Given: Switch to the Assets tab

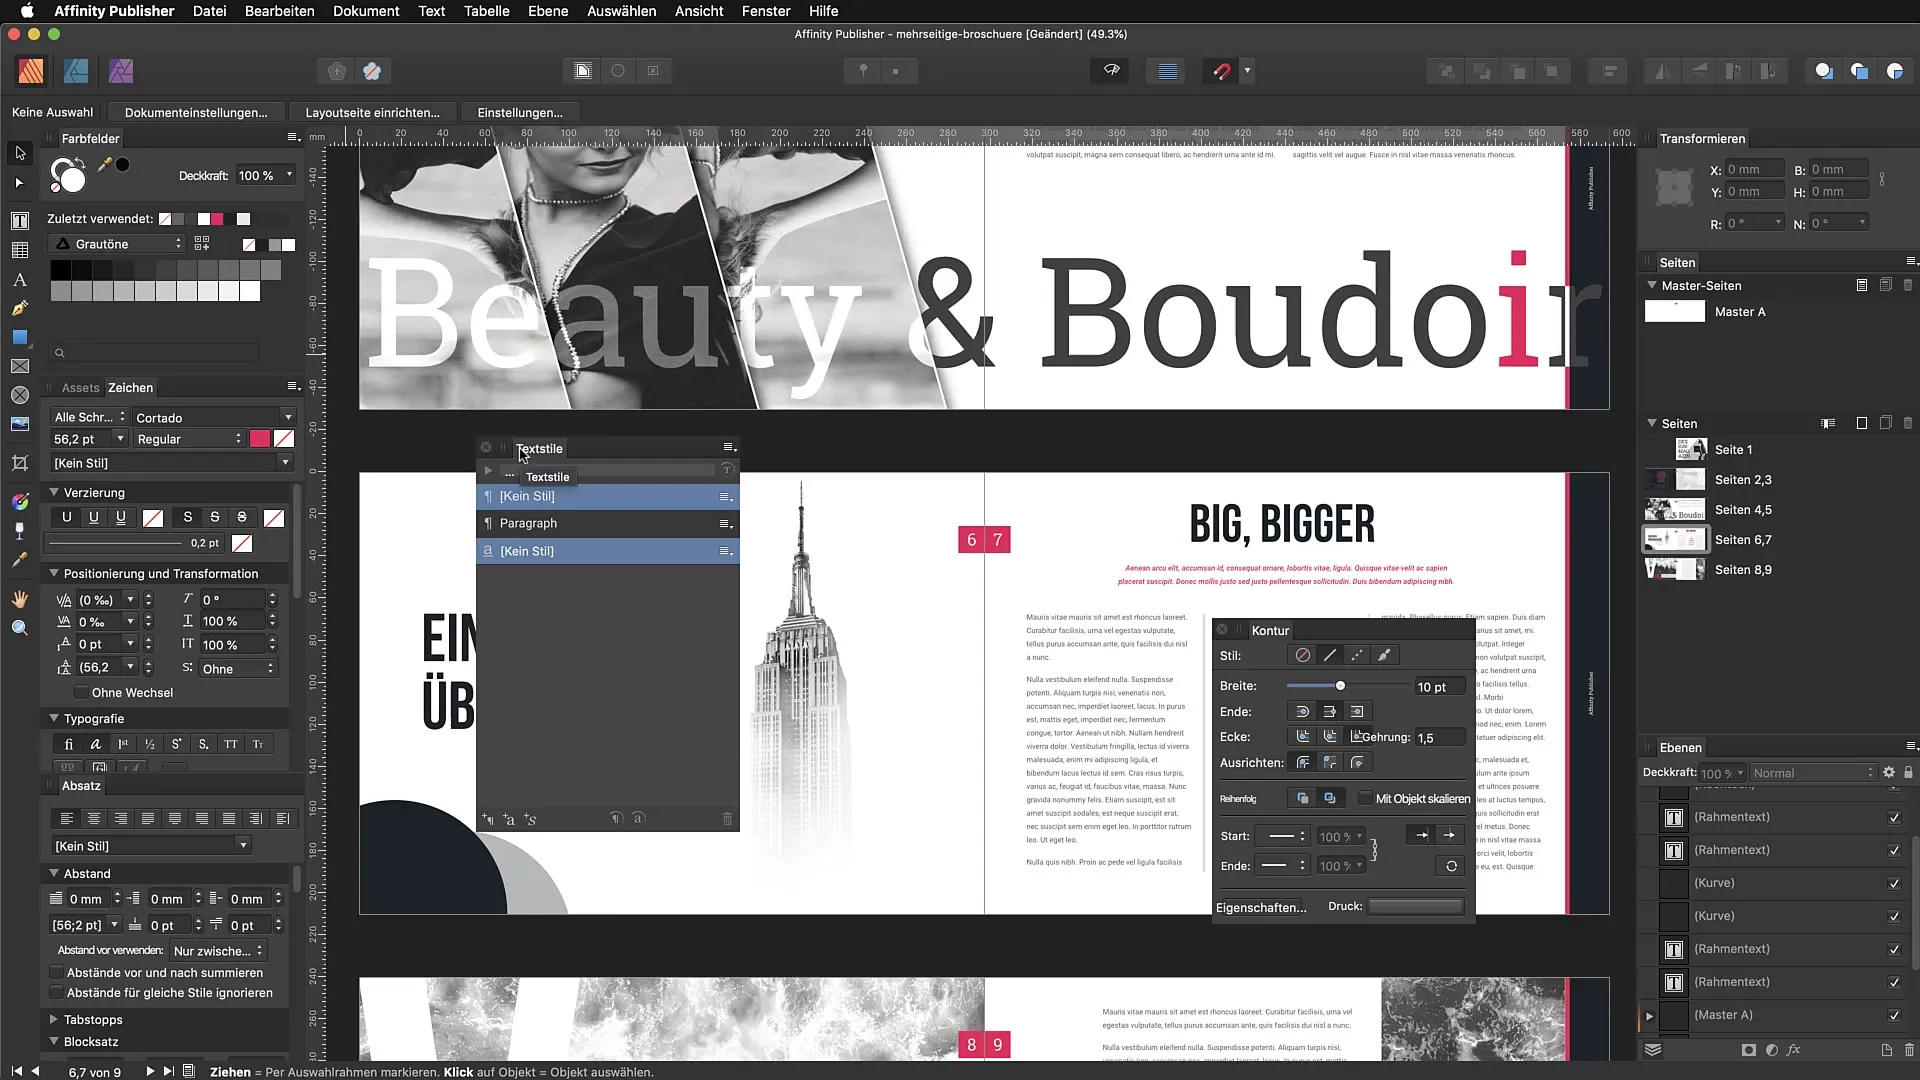Looking at the screenshot, I should point(80,387).
